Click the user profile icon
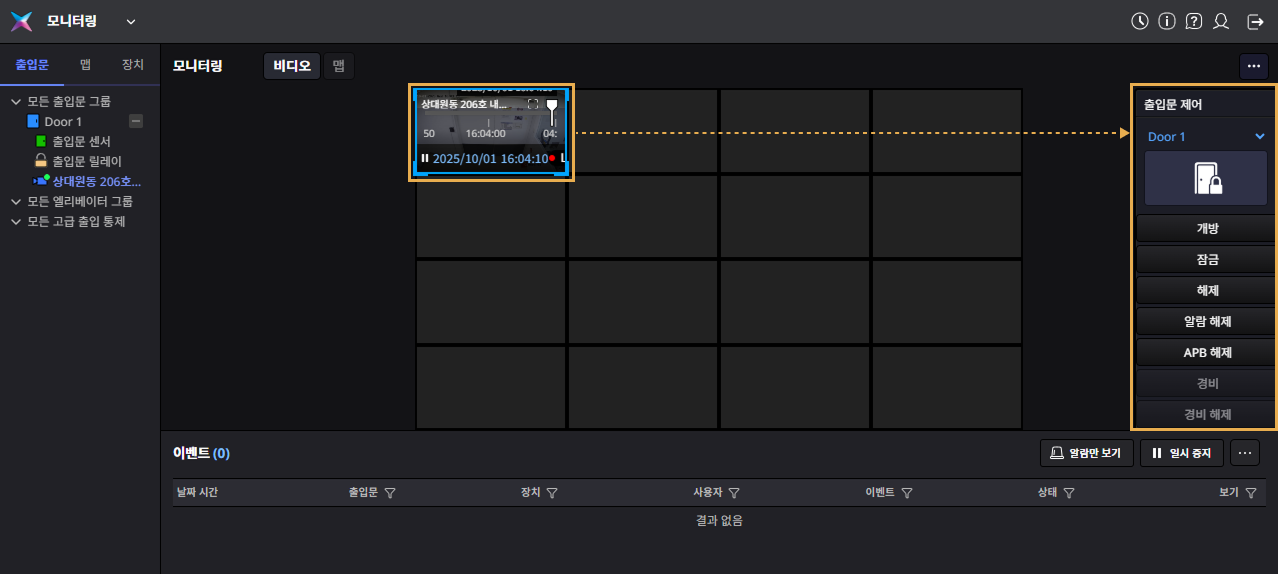Image resolution: width=1278 pixels, height=574 pixels. click(1220, 21)
